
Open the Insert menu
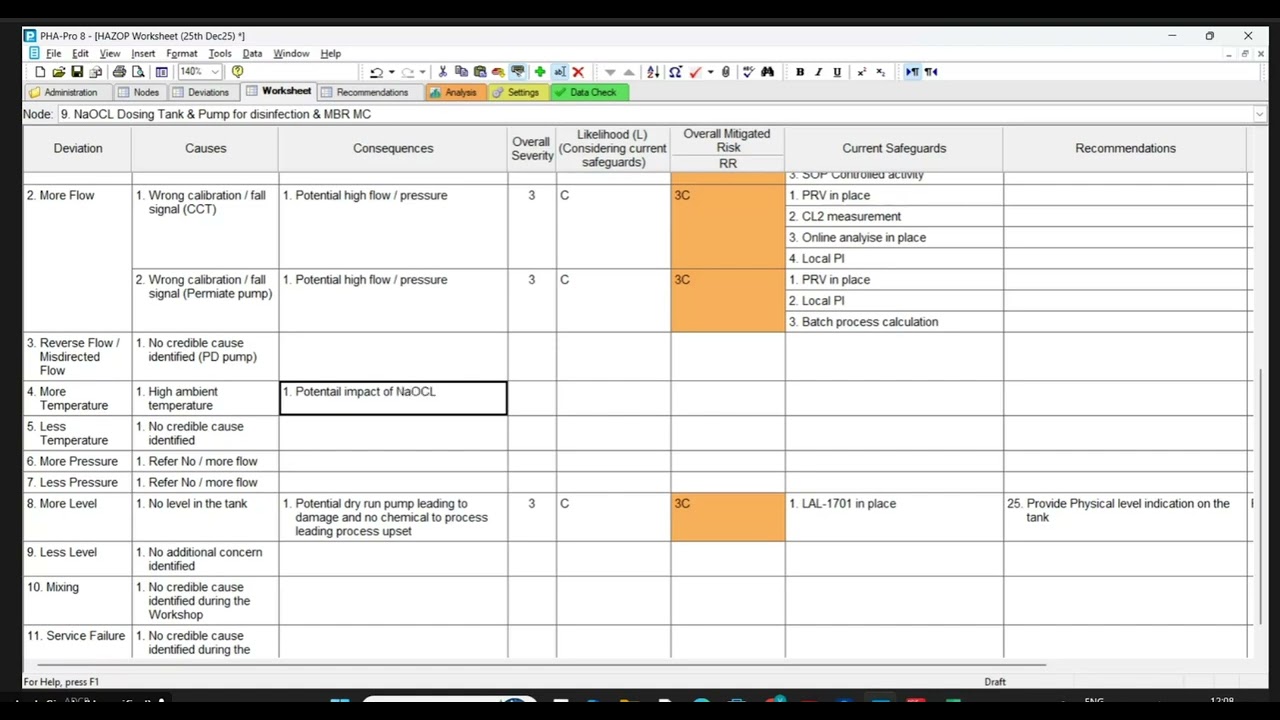coord(143,54)
